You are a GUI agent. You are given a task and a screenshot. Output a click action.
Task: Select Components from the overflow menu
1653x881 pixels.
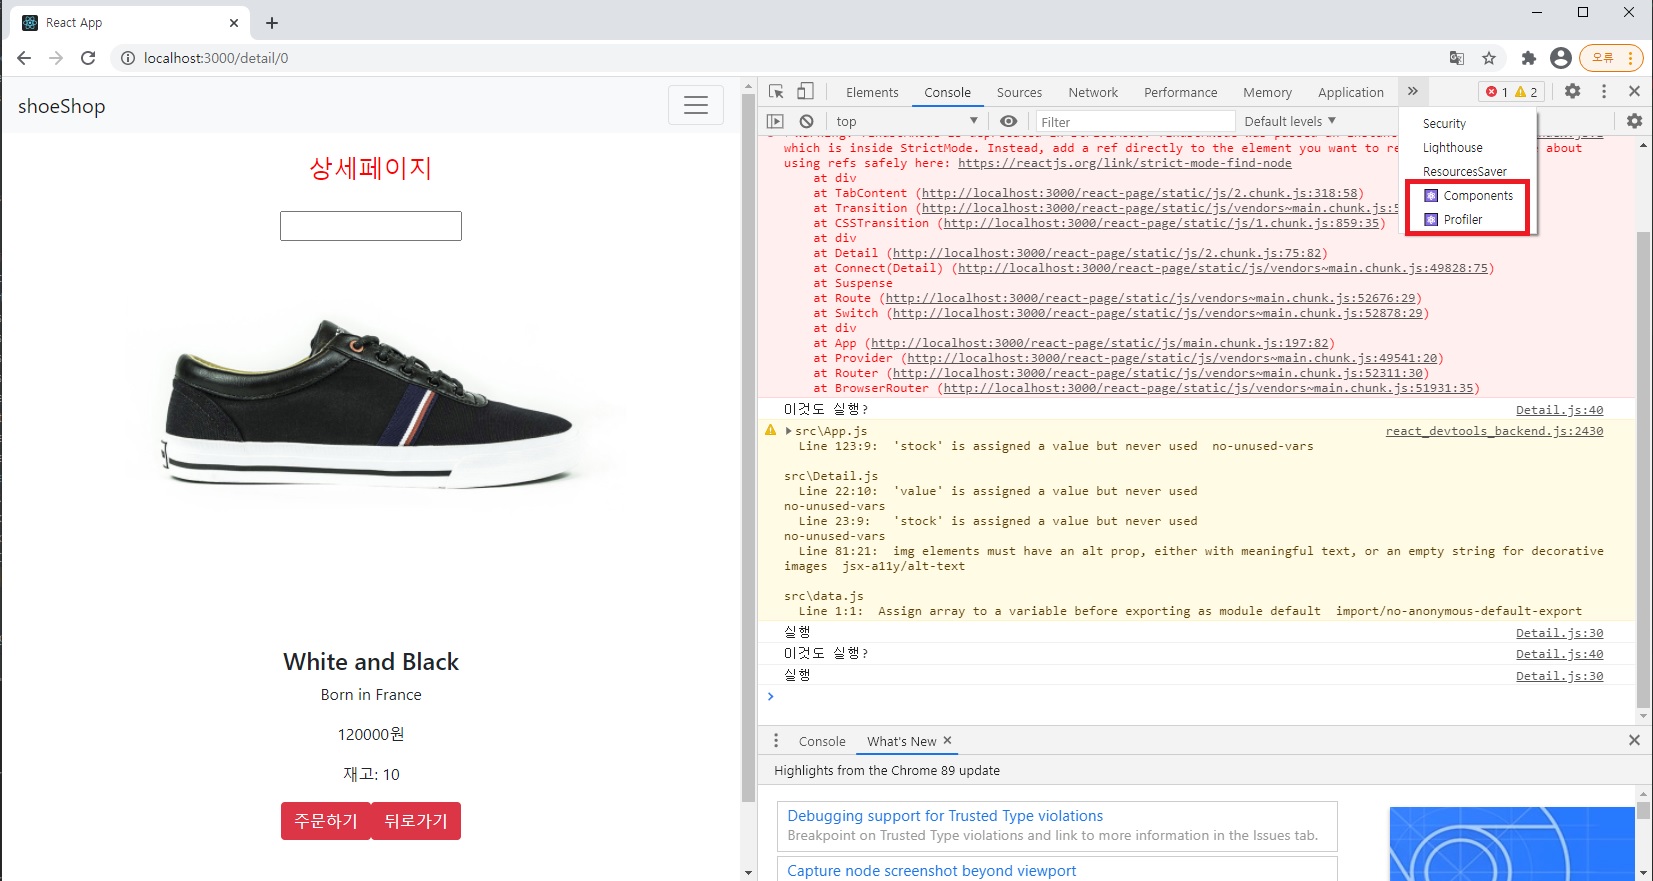pos(1469,196)
